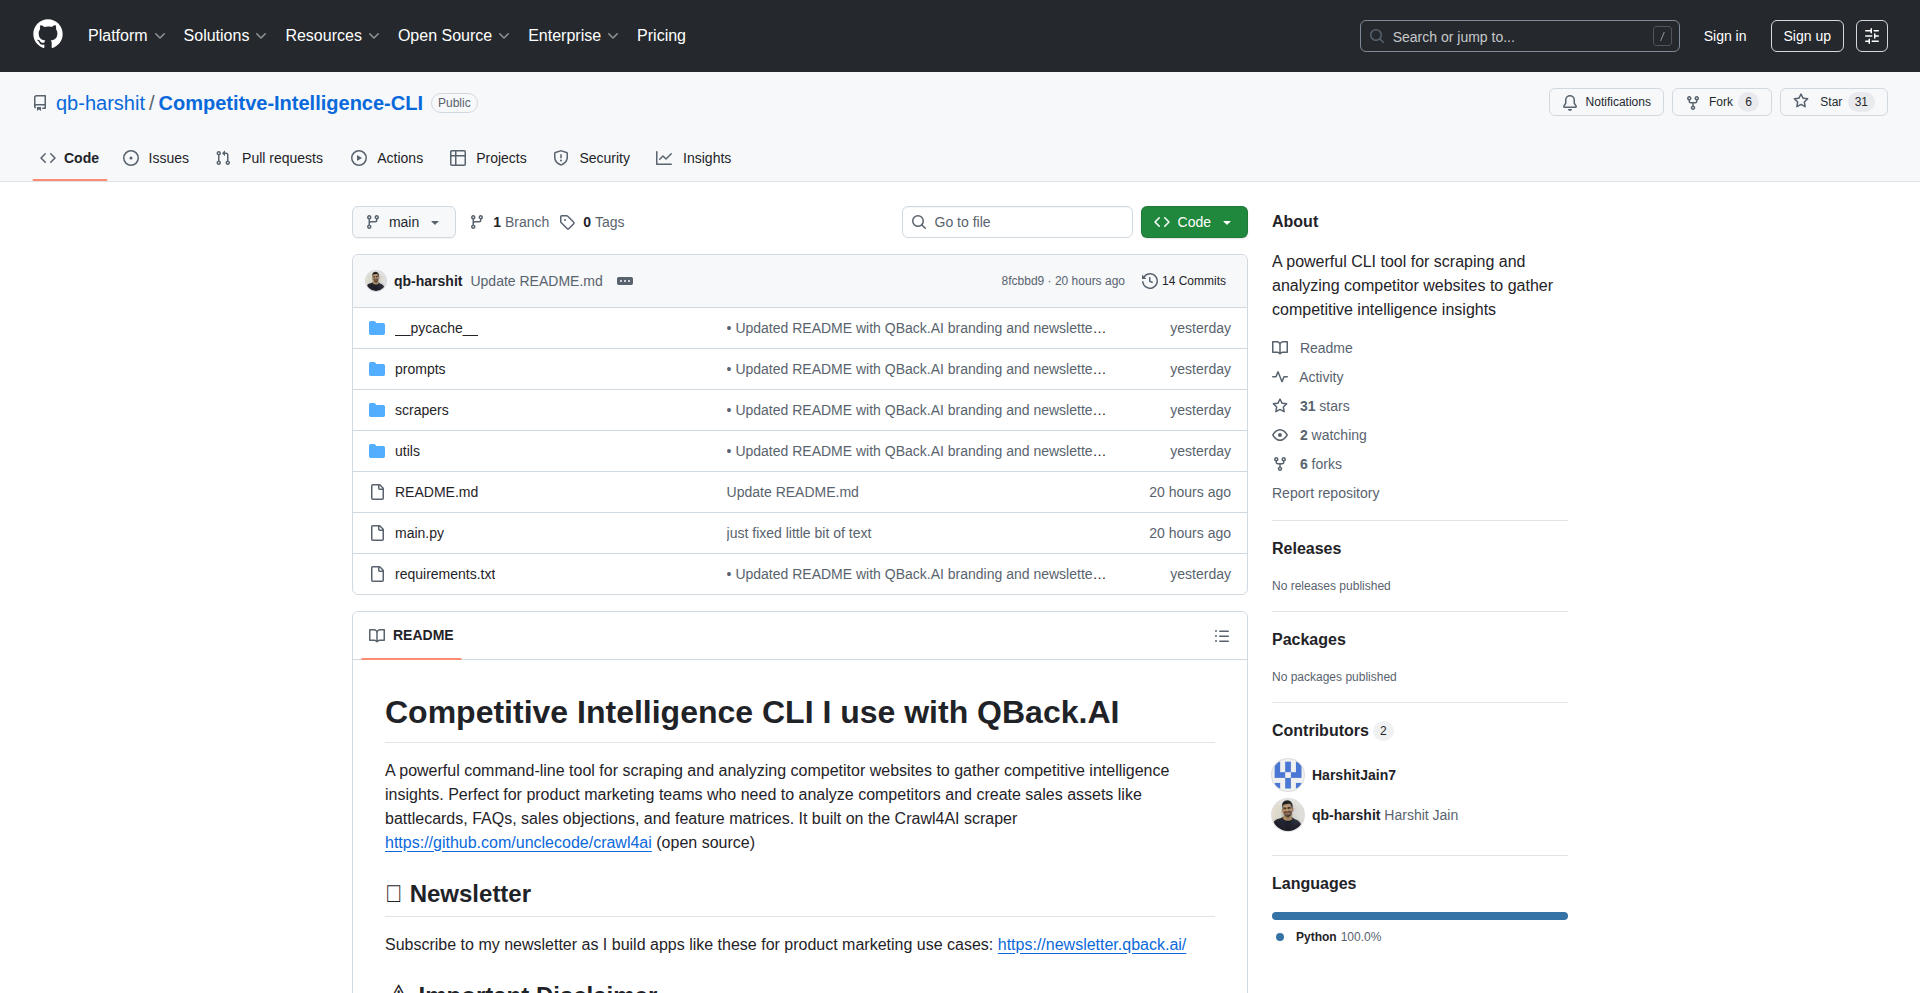Open HarshitJain7 contributor avatar
The height and width of the screenshot is (993, 1920).
pos(1288,775)
